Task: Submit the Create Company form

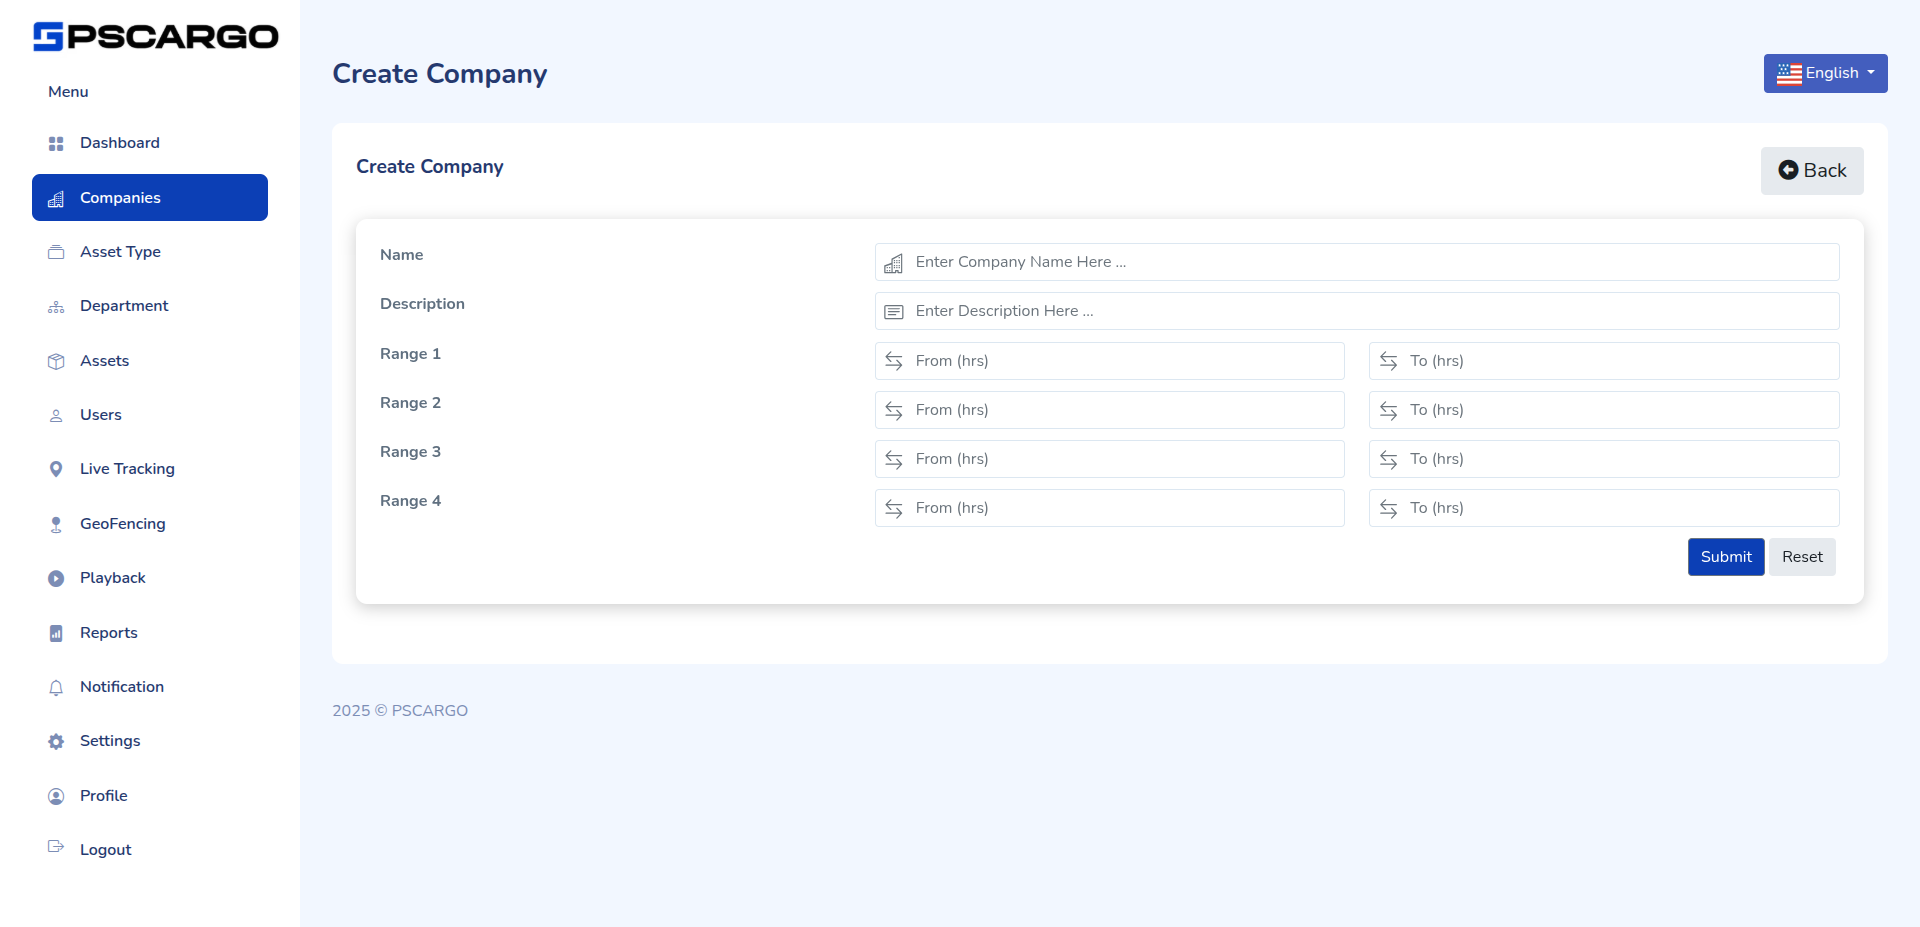Action: (x=1725, y=556)
